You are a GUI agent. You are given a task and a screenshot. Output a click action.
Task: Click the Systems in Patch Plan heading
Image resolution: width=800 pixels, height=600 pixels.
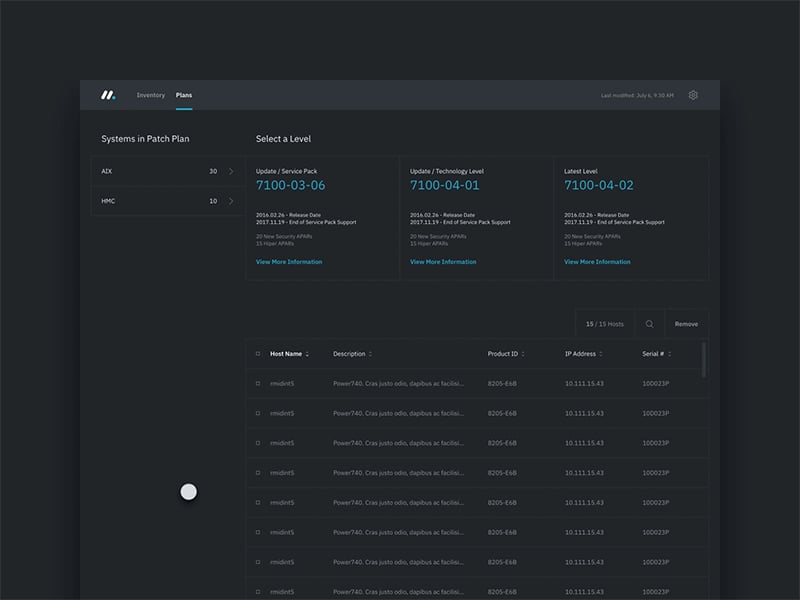(145, 139)
